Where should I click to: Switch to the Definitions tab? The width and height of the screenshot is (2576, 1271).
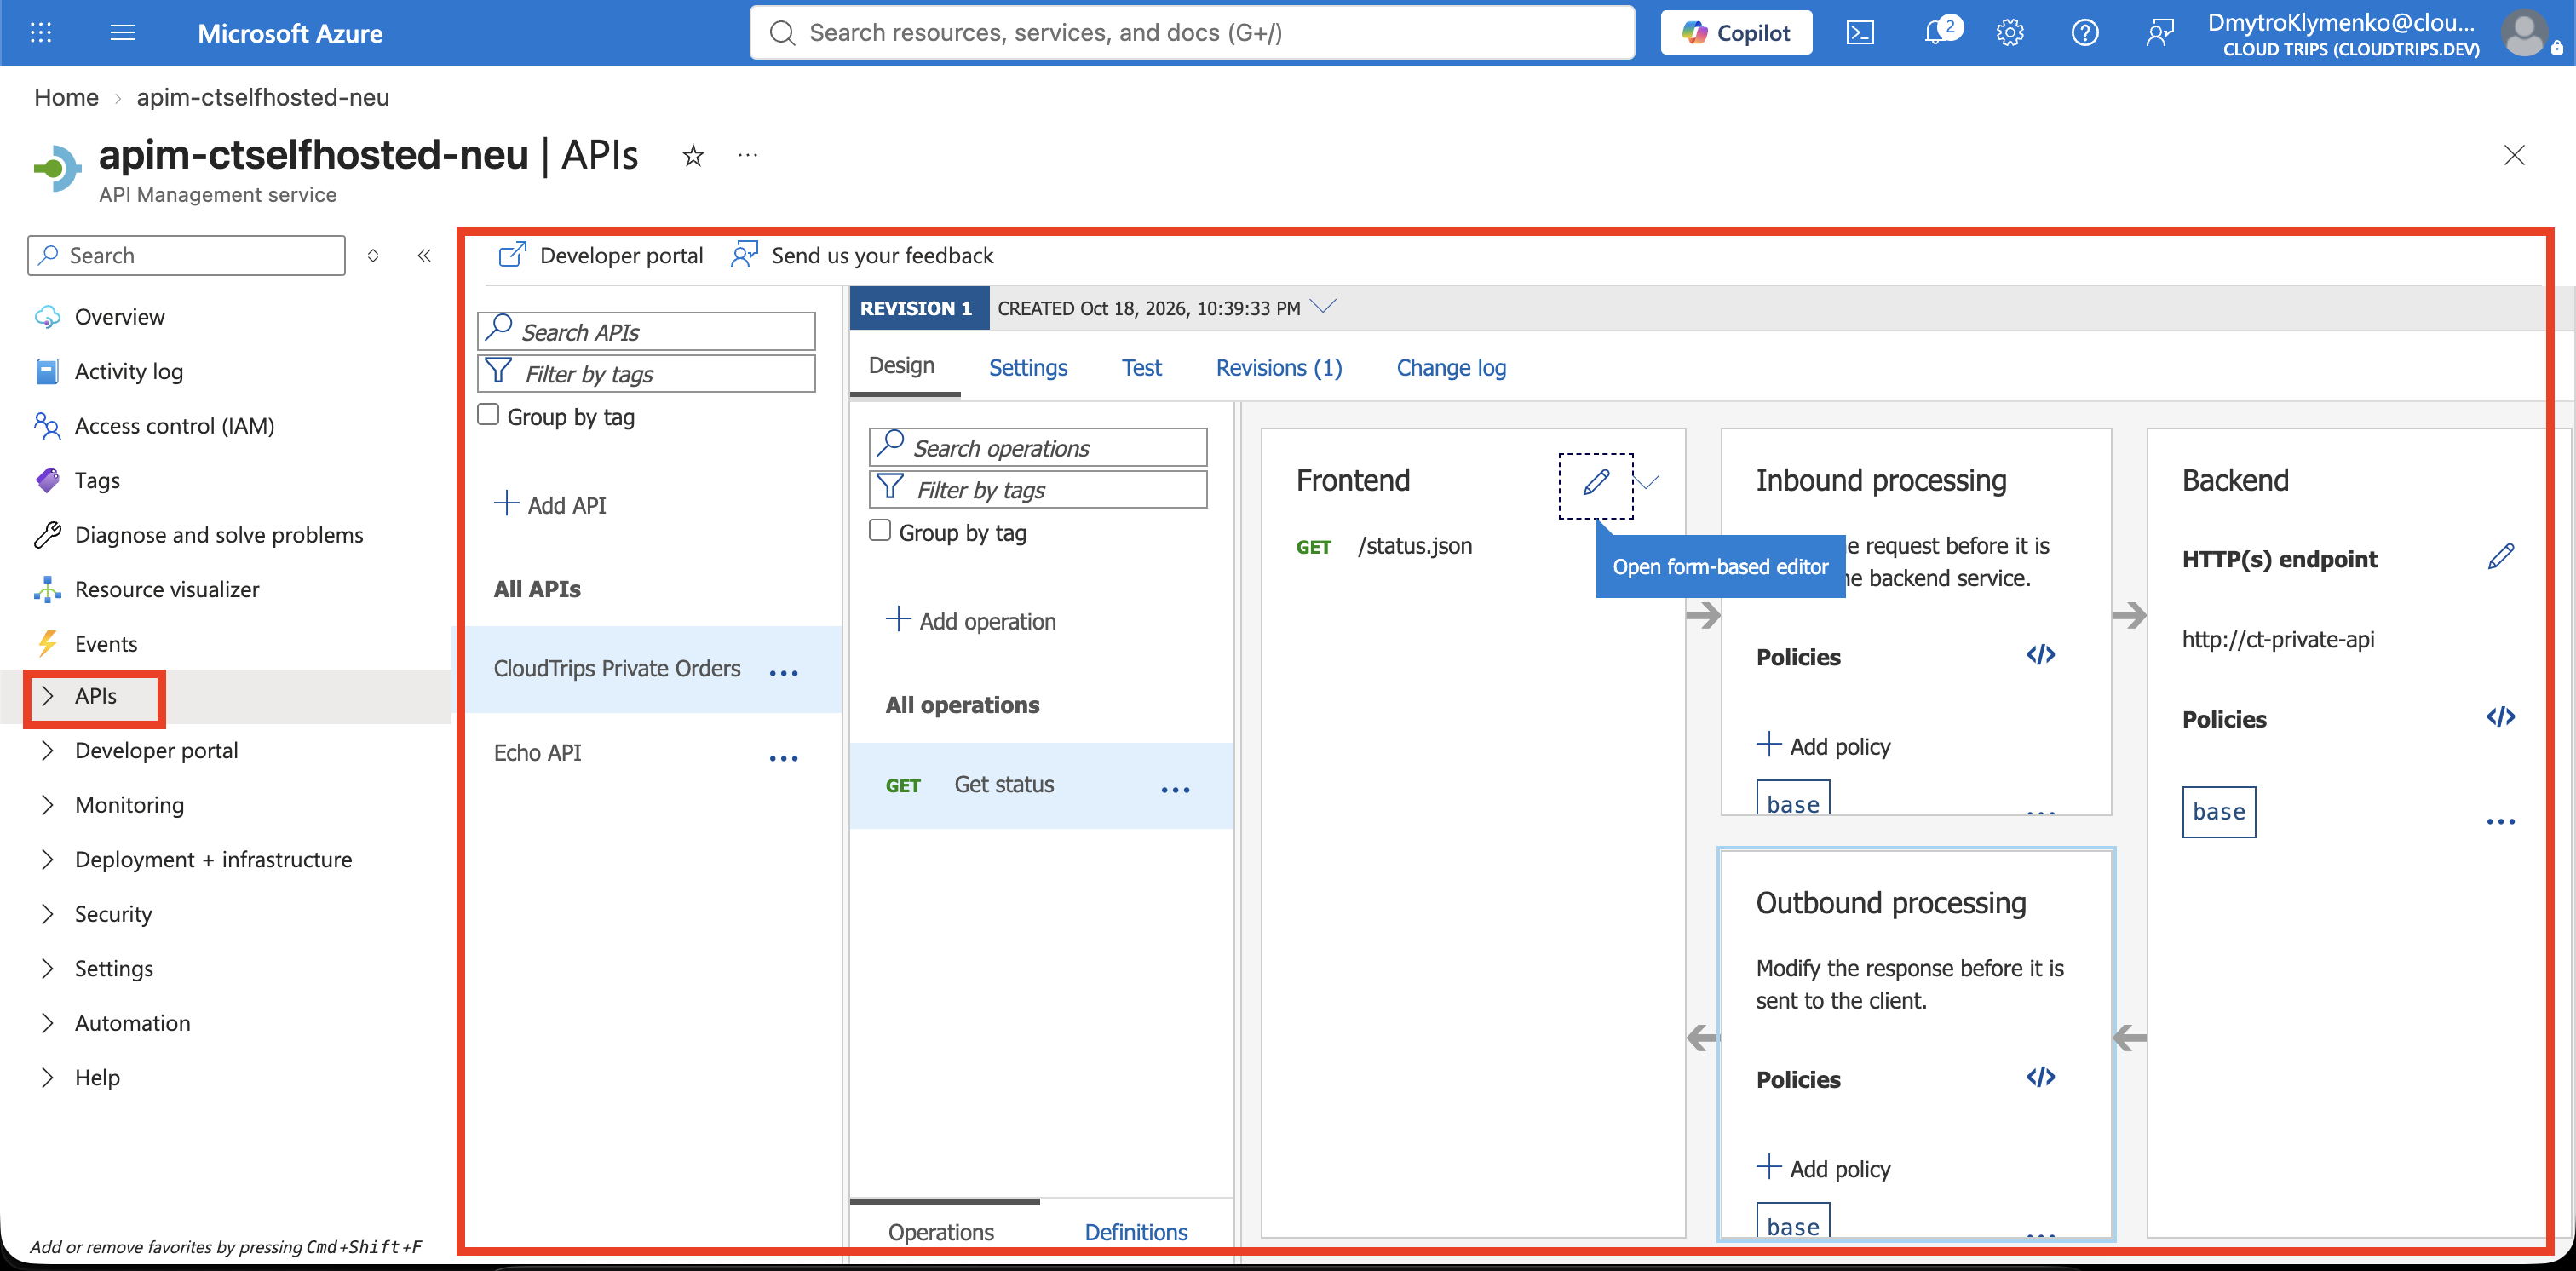point(1135,1232)
